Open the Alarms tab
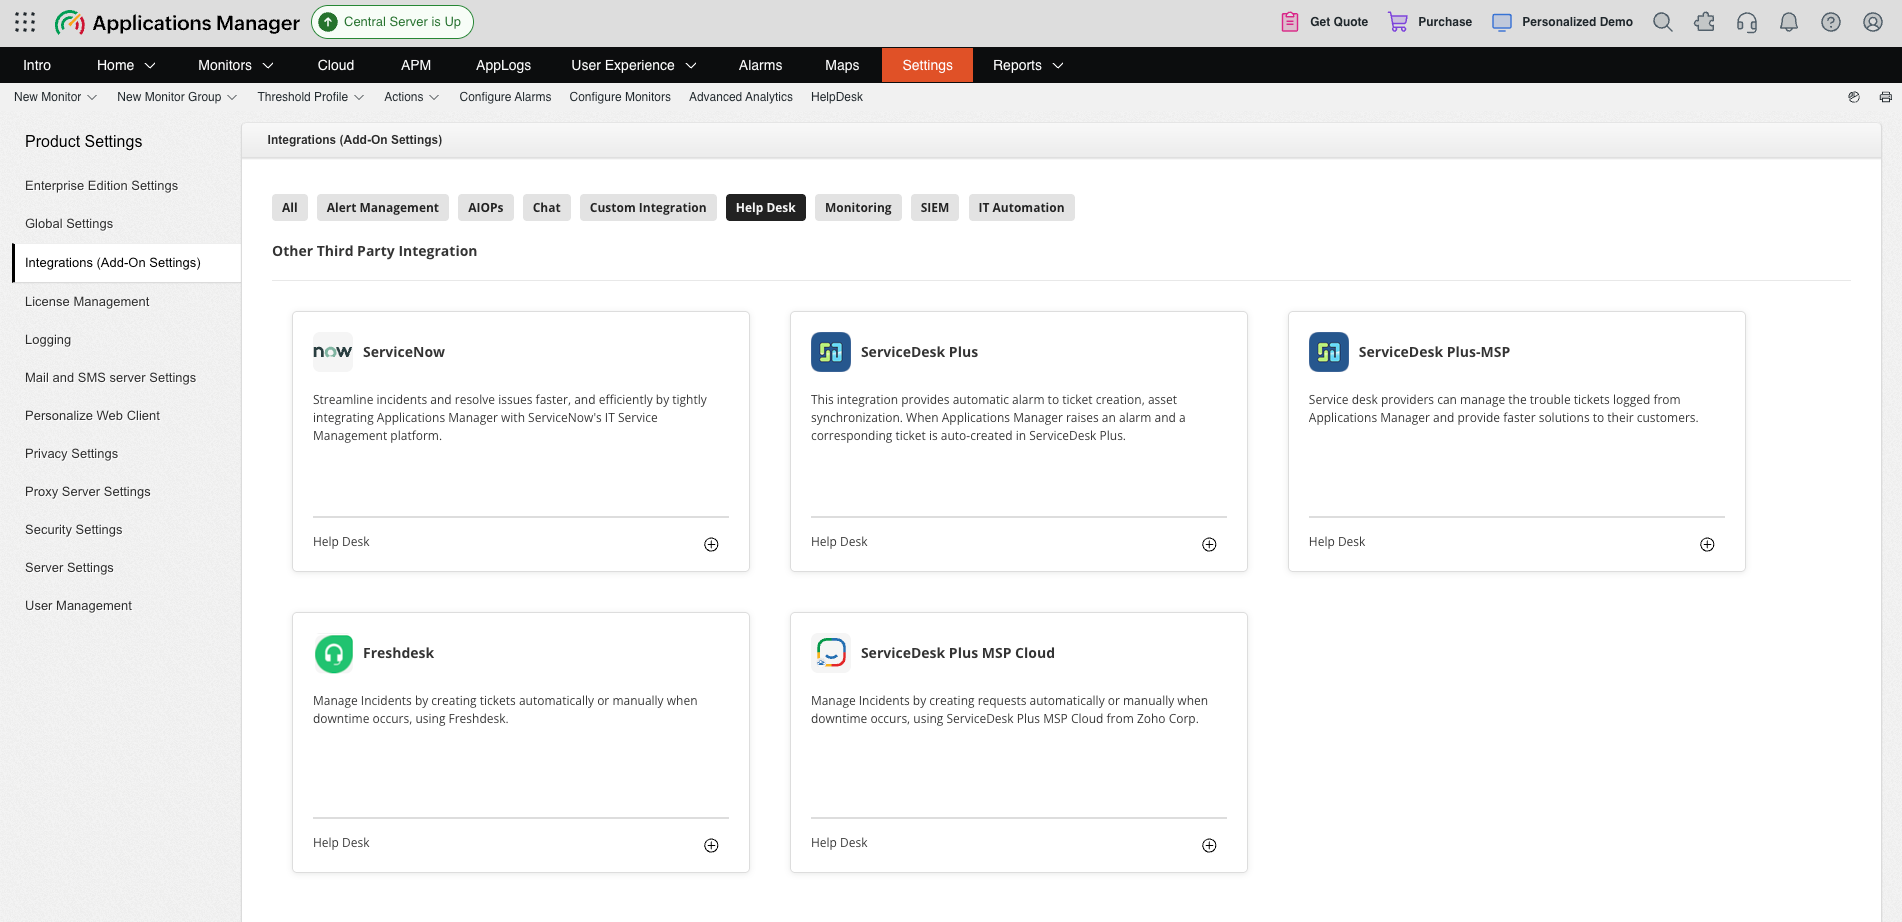The image size is (1902, 922). click(x=760, y=65)
